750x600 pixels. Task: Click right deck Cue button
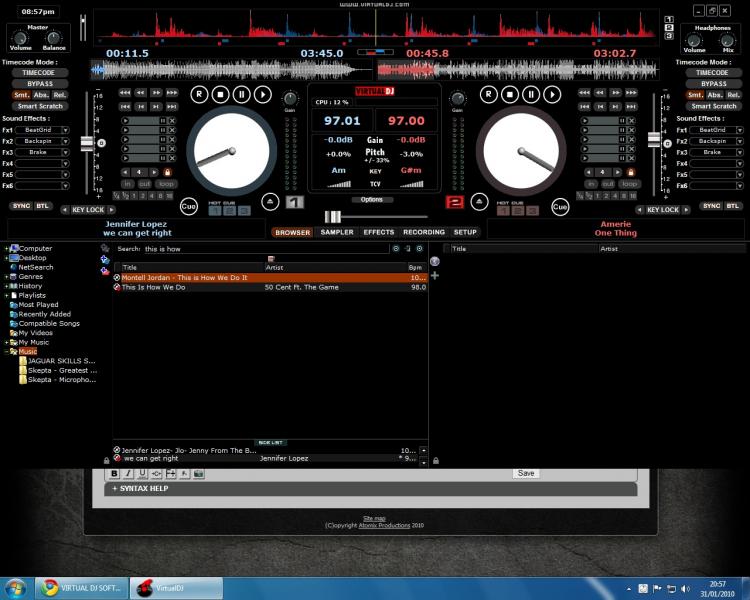pyautogui.click(x=560, y=207)
